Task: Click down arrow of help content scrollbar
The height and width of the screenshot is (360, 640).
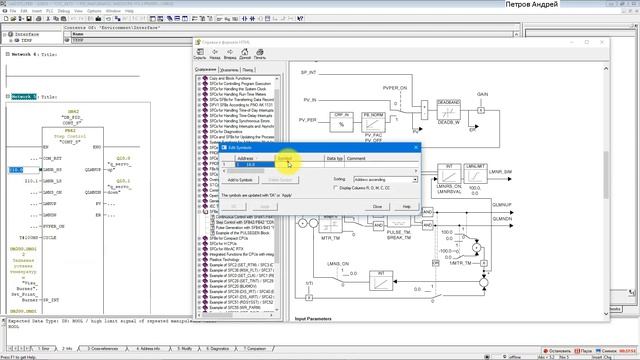Action: (606, 313)
